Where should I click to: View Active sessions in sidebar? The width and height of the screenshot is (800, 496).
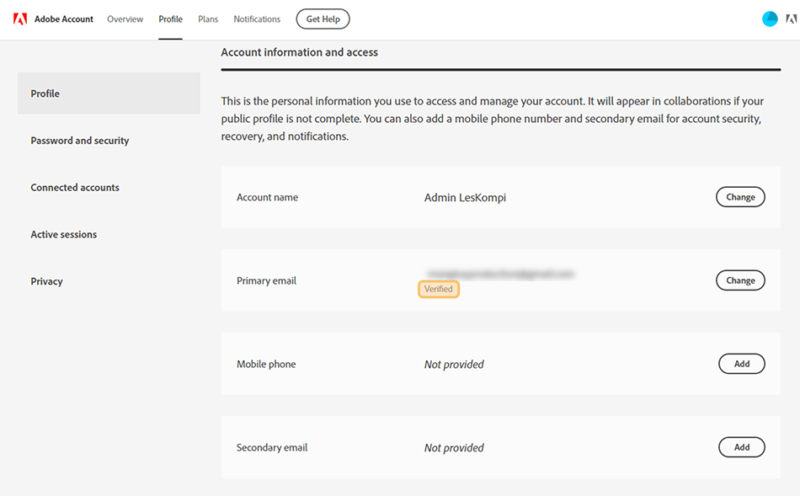point(64,234)
